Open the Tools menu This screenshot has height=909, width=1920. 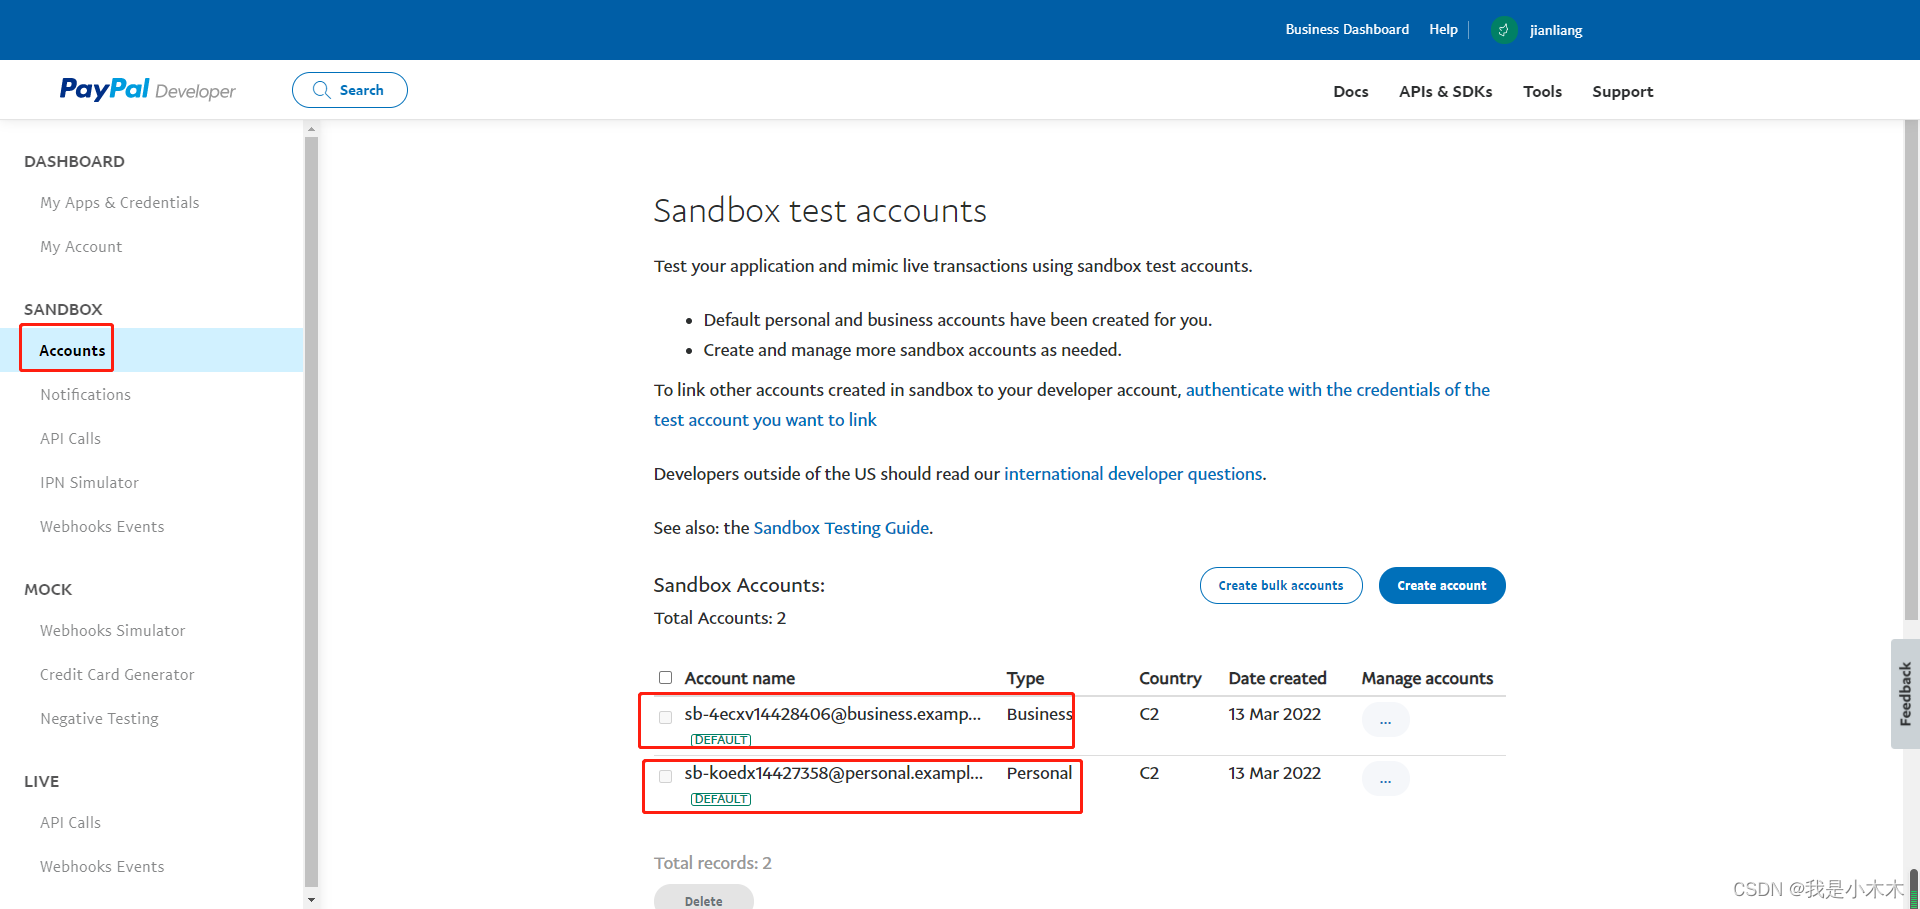1542,91
